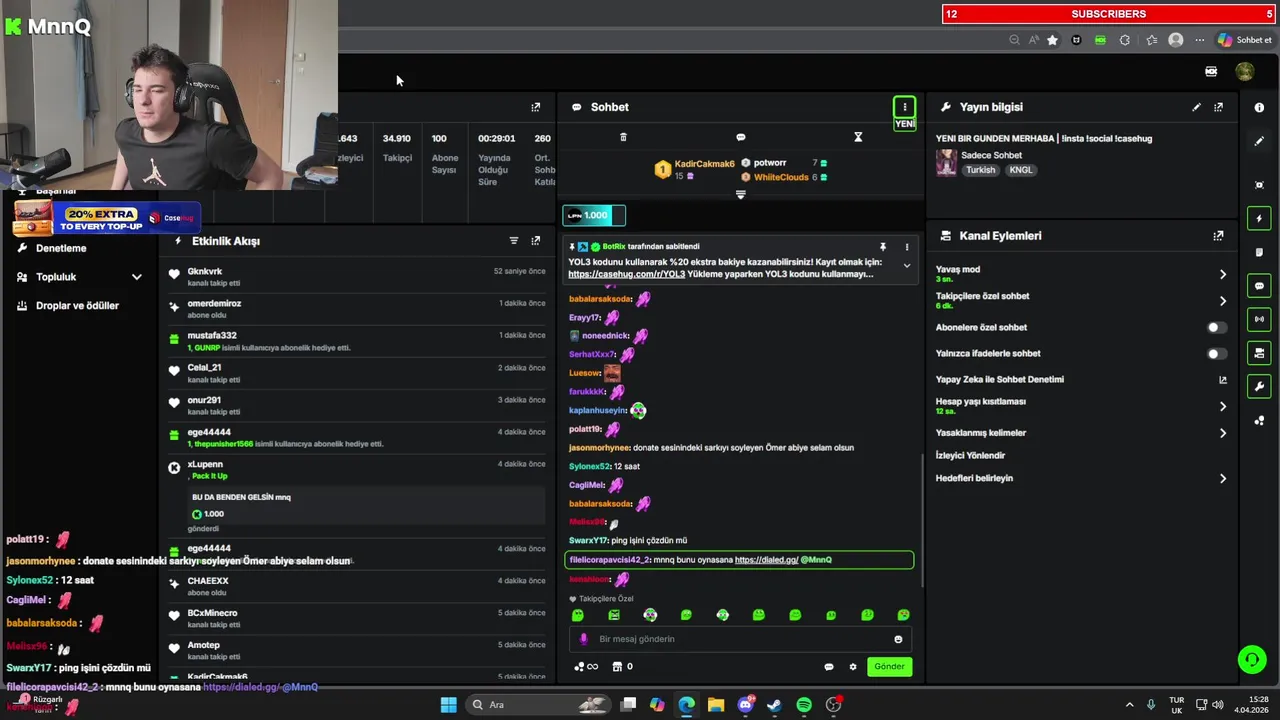Open browser three-dot settings menu
The height and width of the screenshot is (720, 1280).
1200,40
